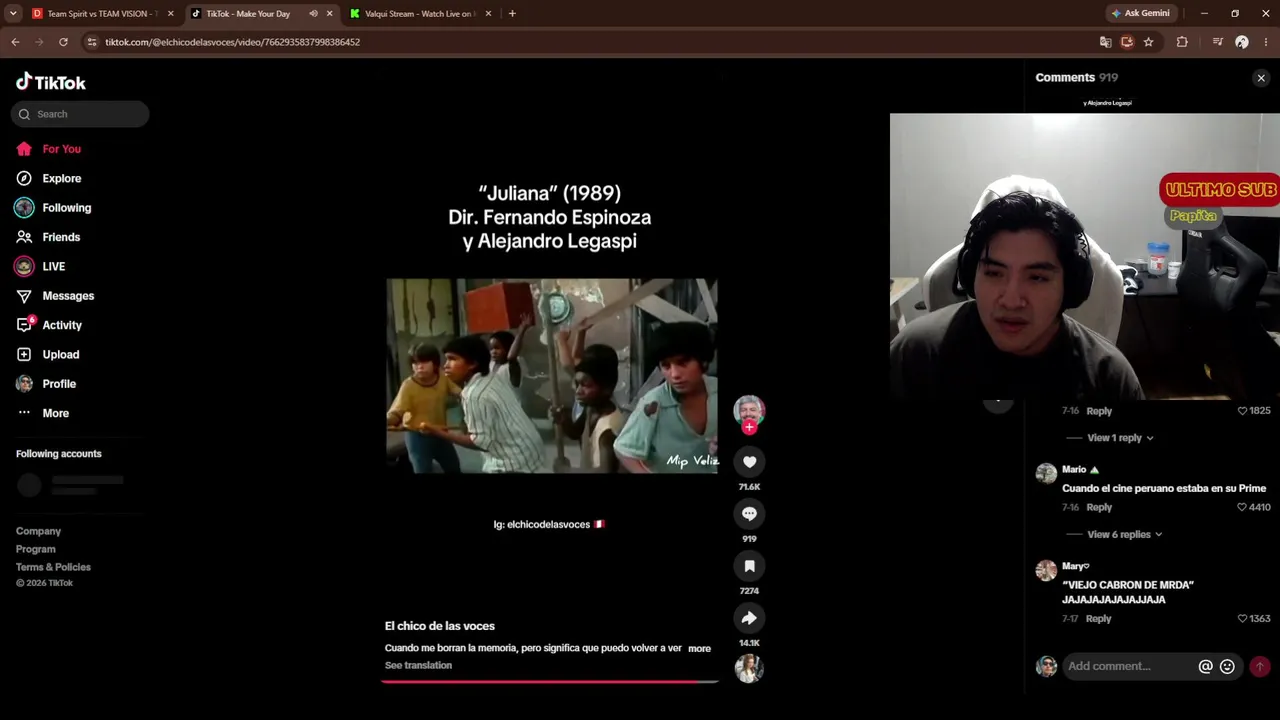Open the tab search dropdown
The image size is (1280, 720).
(x=13, y=14)
